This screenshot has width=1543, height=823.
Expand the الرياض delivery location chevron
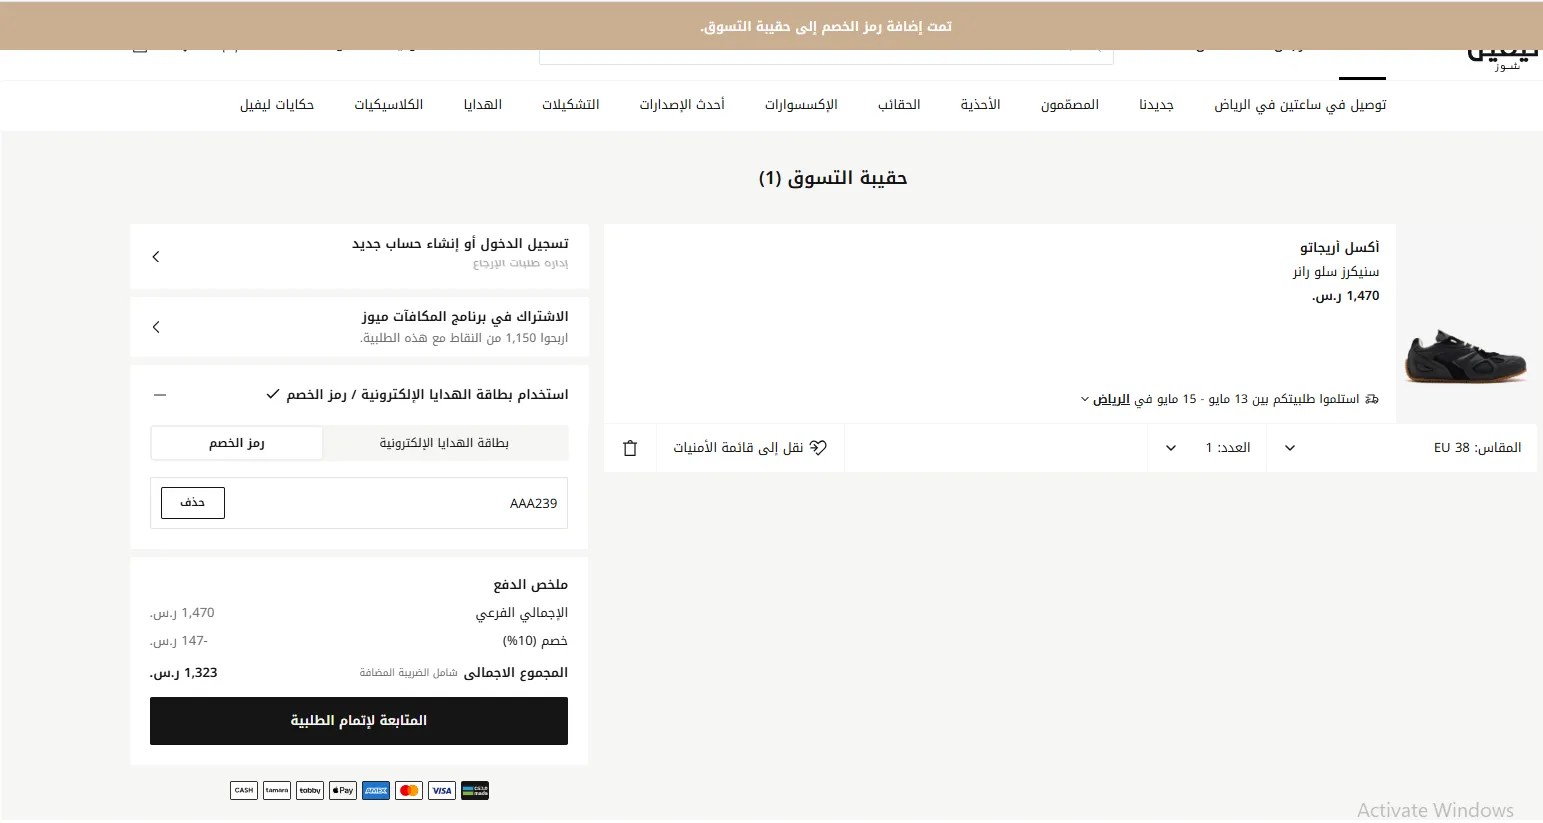click(1085, 399)
